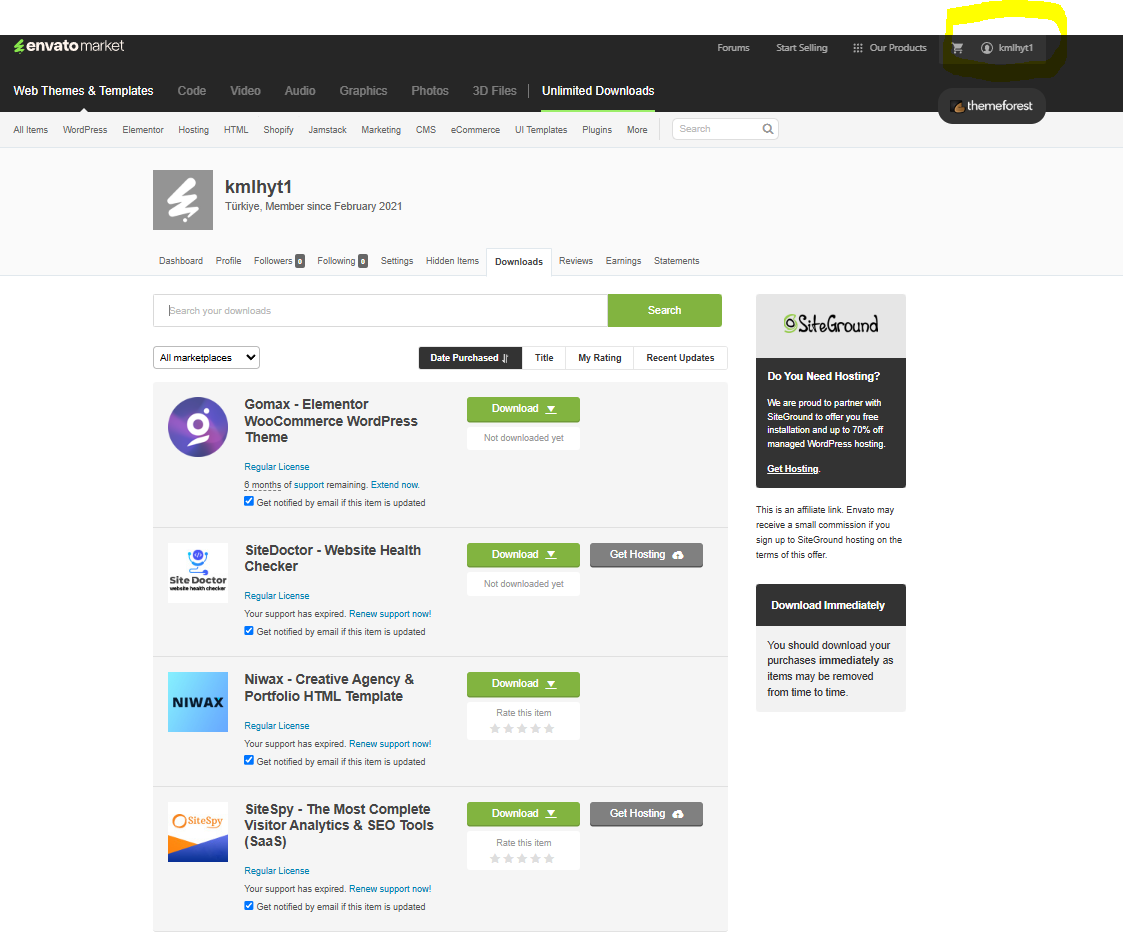Open the UI Templates category
The width and height of the screenshot is (1123, 936).
tap(541, 130)
